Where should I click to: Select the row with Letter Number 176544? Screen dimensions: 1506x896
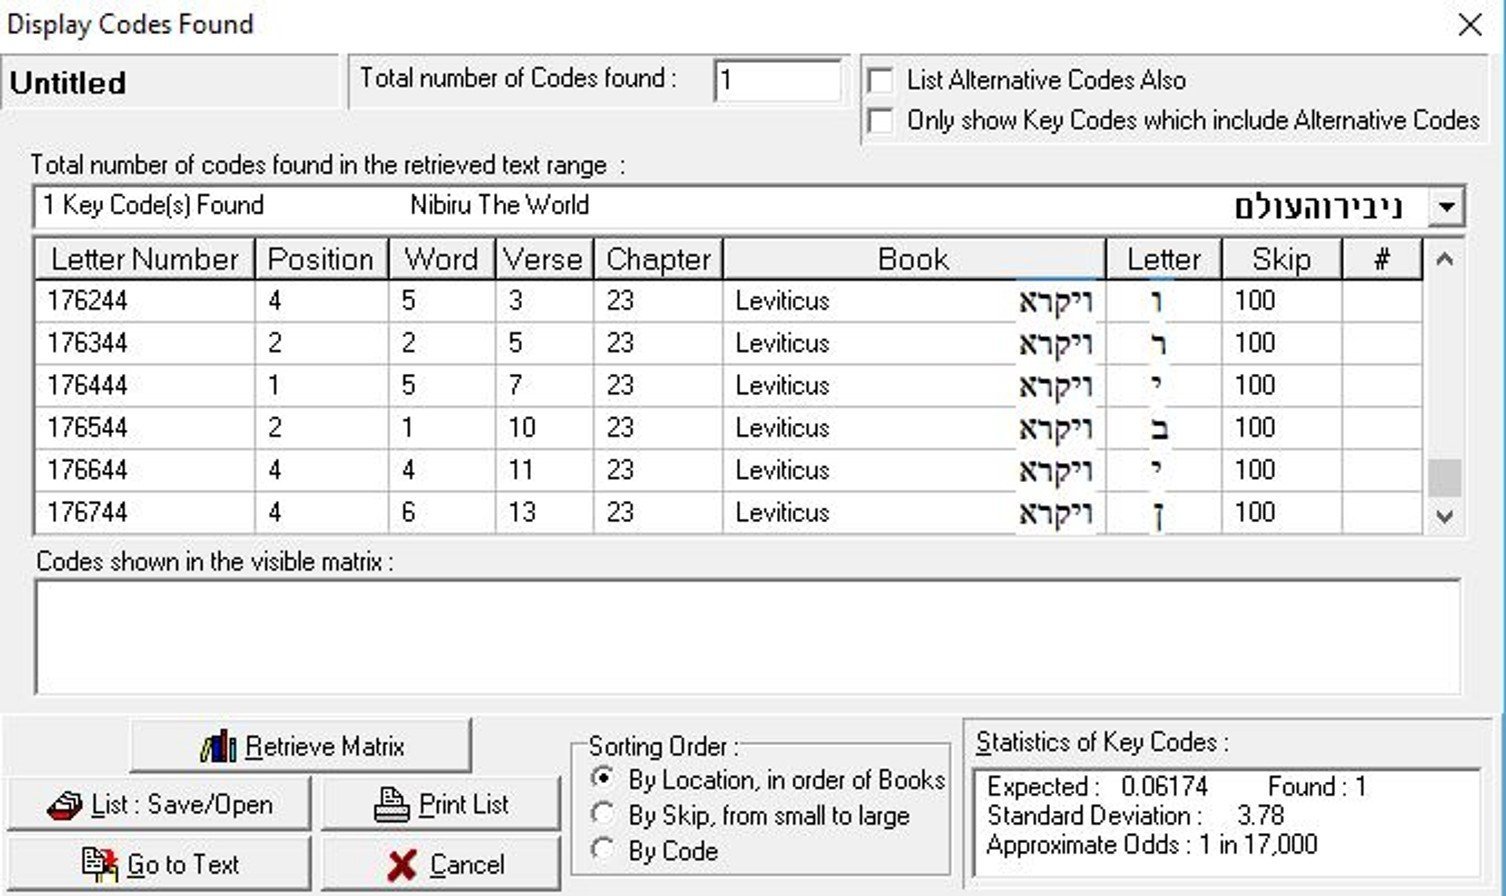[728, 428]
